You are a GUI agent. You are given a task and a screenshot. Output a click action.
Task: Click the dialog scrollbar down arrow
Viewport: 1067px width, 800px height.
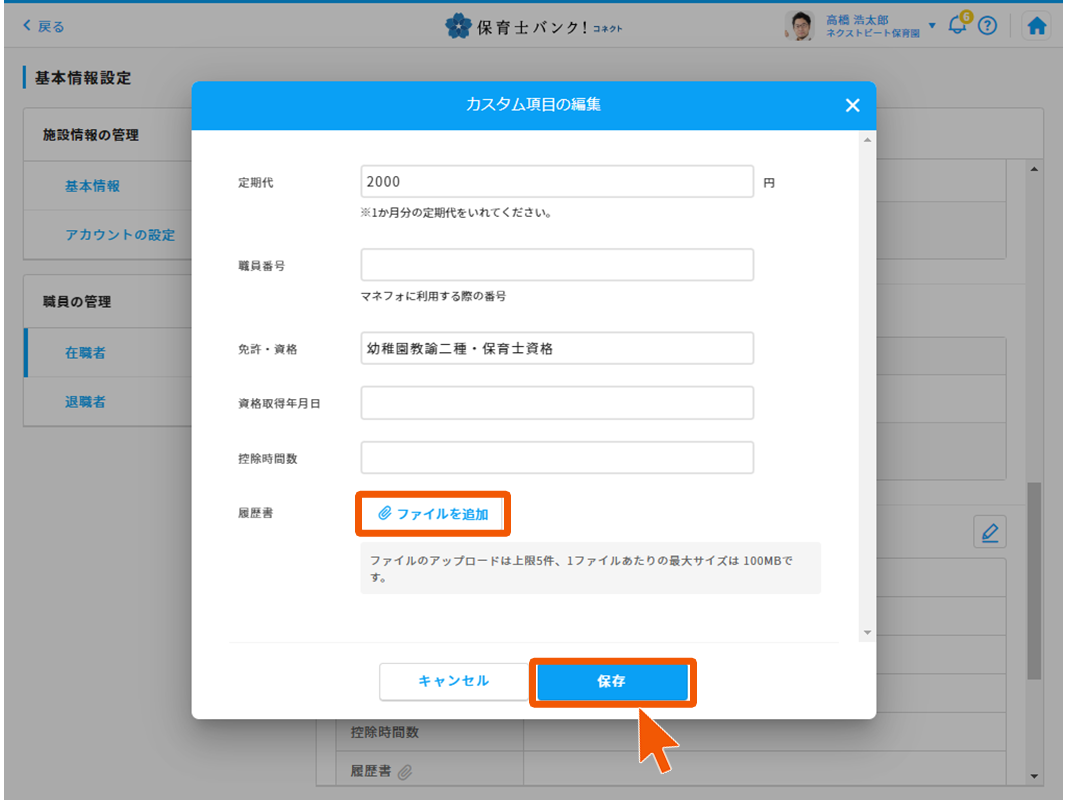[867, 632]
